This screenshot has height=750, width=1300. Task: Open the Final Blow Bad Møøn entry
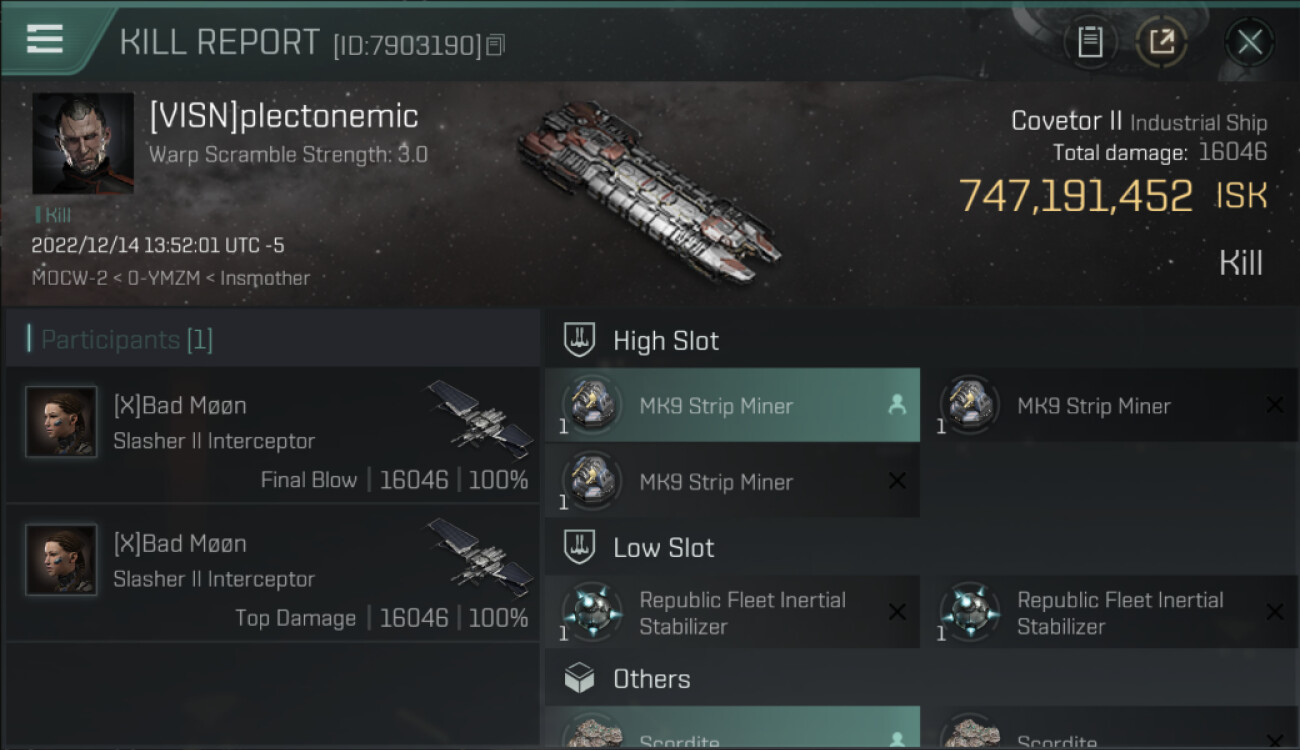click(x=272, y=434)
